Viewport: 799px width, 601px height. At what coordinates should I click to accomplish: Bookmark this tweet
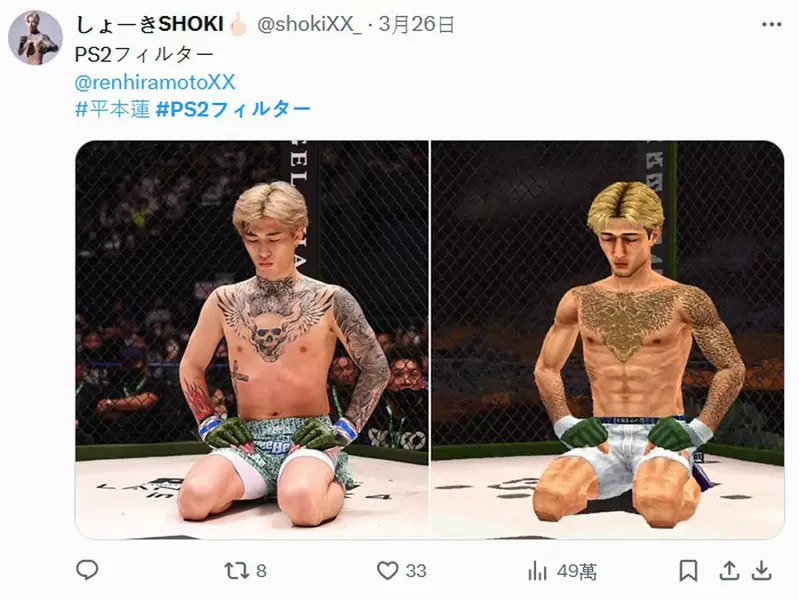coord(688,571)
